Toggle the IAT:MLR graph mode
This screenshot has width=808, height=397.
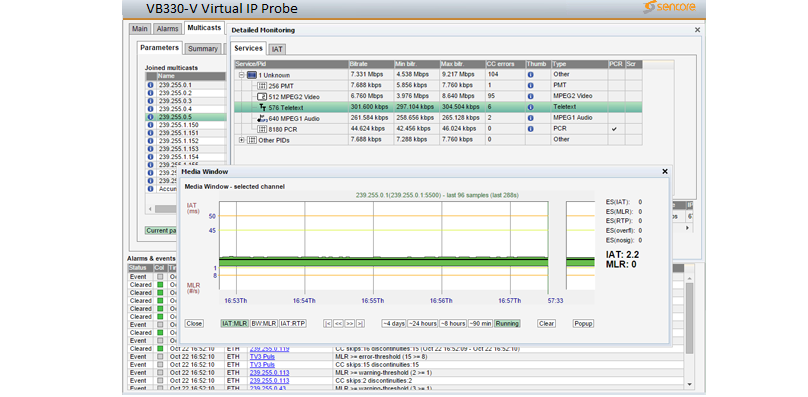point(234,324)
